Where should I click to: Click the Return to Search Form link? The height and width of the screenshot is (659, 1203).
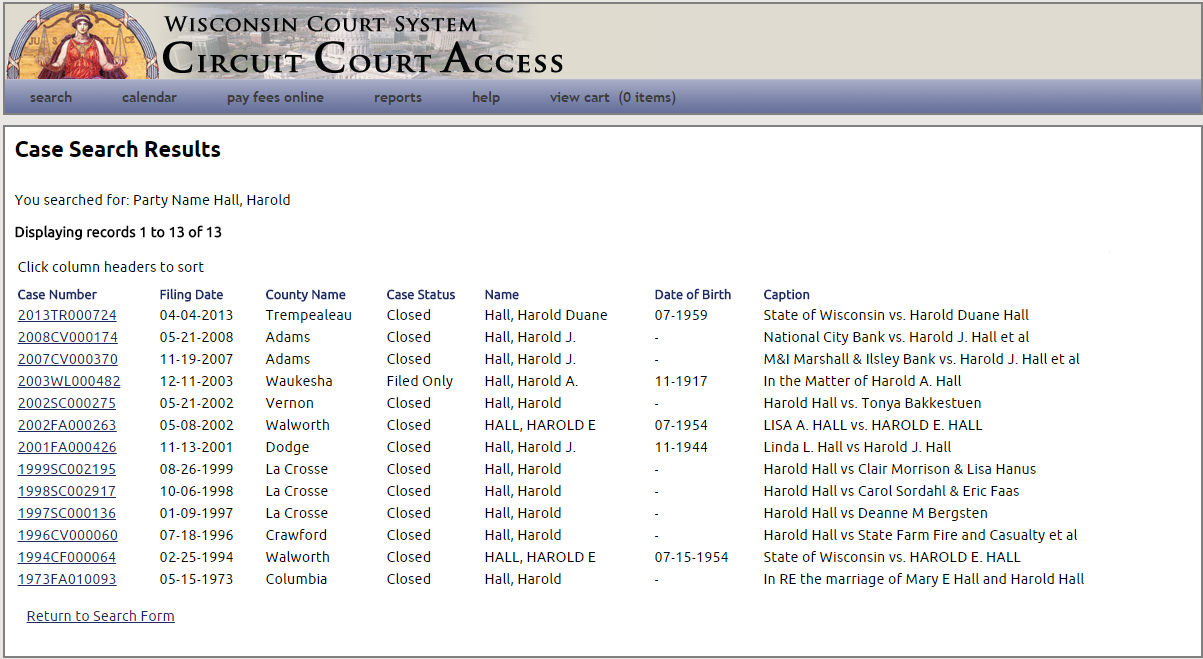click(101, 616)
